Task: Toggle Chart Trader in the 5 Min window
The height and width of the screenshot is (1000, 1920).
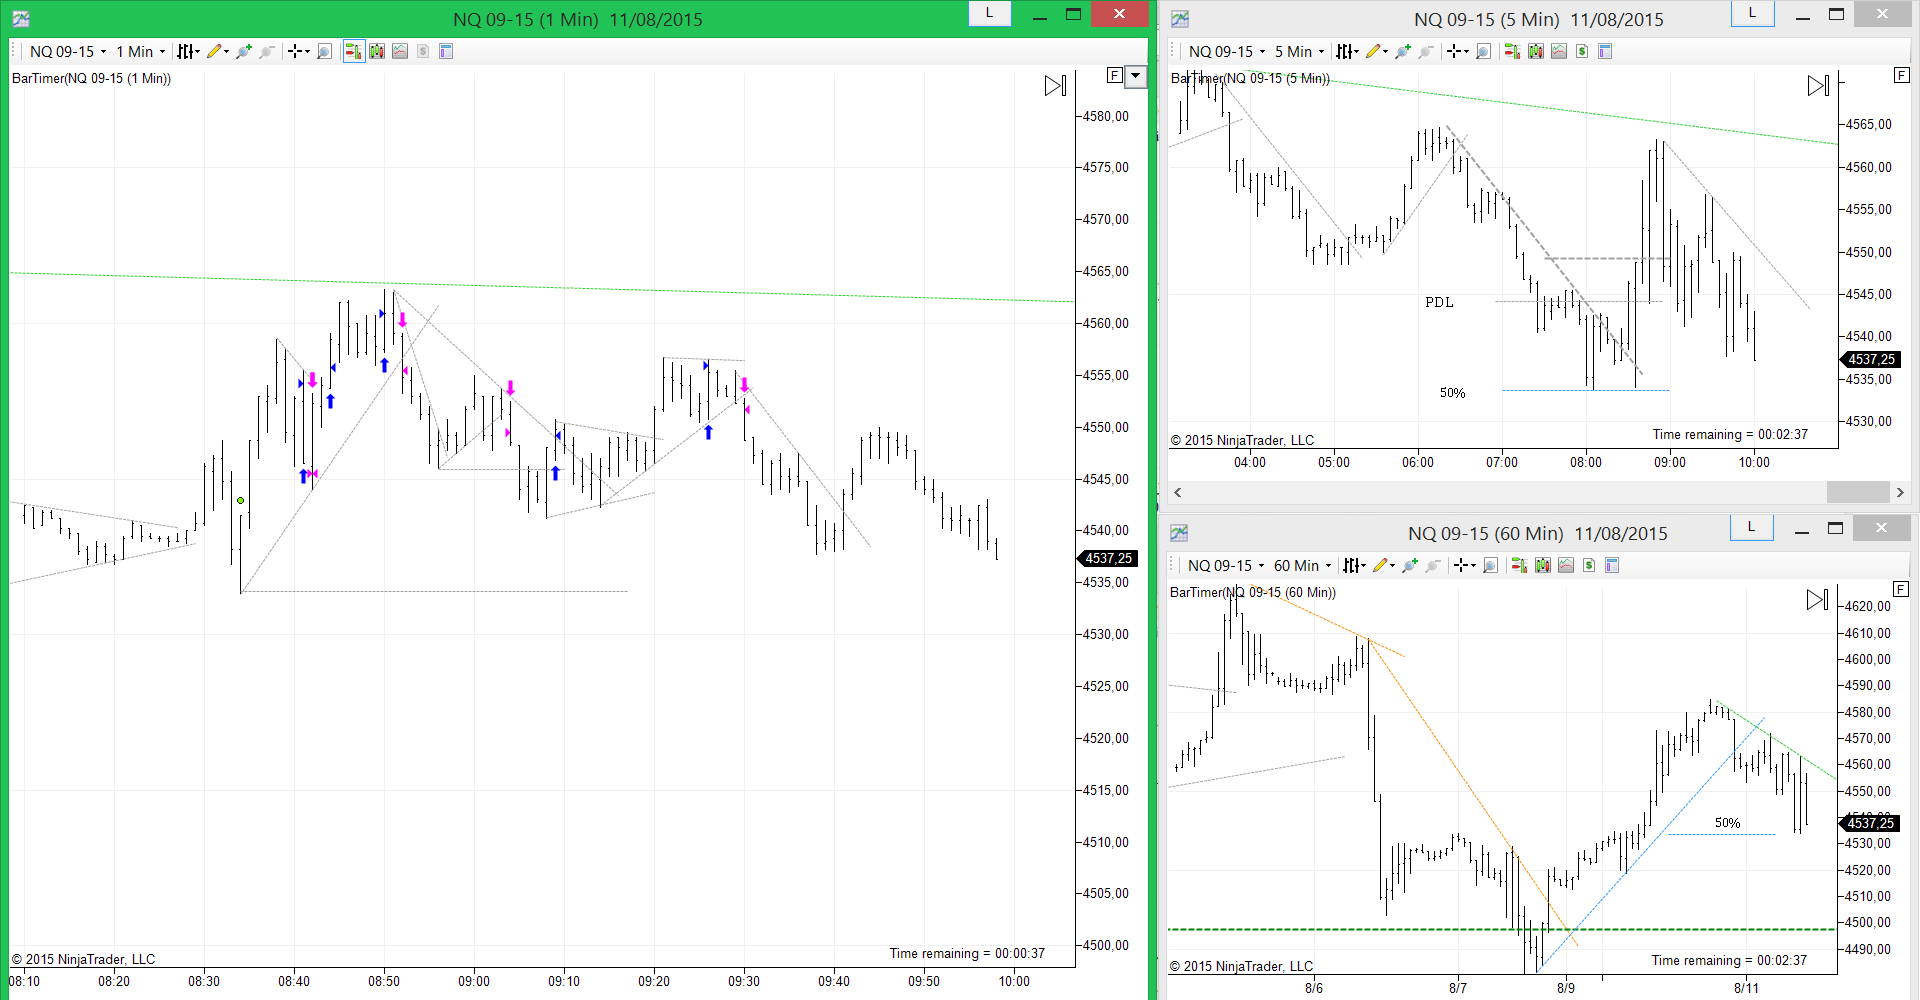Action: [x=1512, y=51]
